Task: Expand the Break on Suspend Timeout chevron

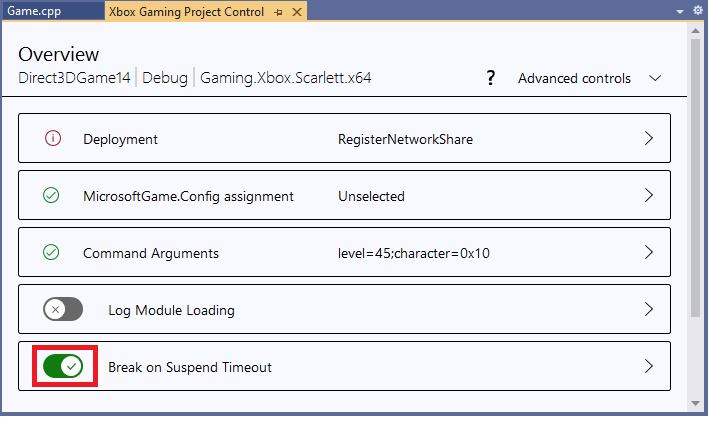Action: (649, 366)
